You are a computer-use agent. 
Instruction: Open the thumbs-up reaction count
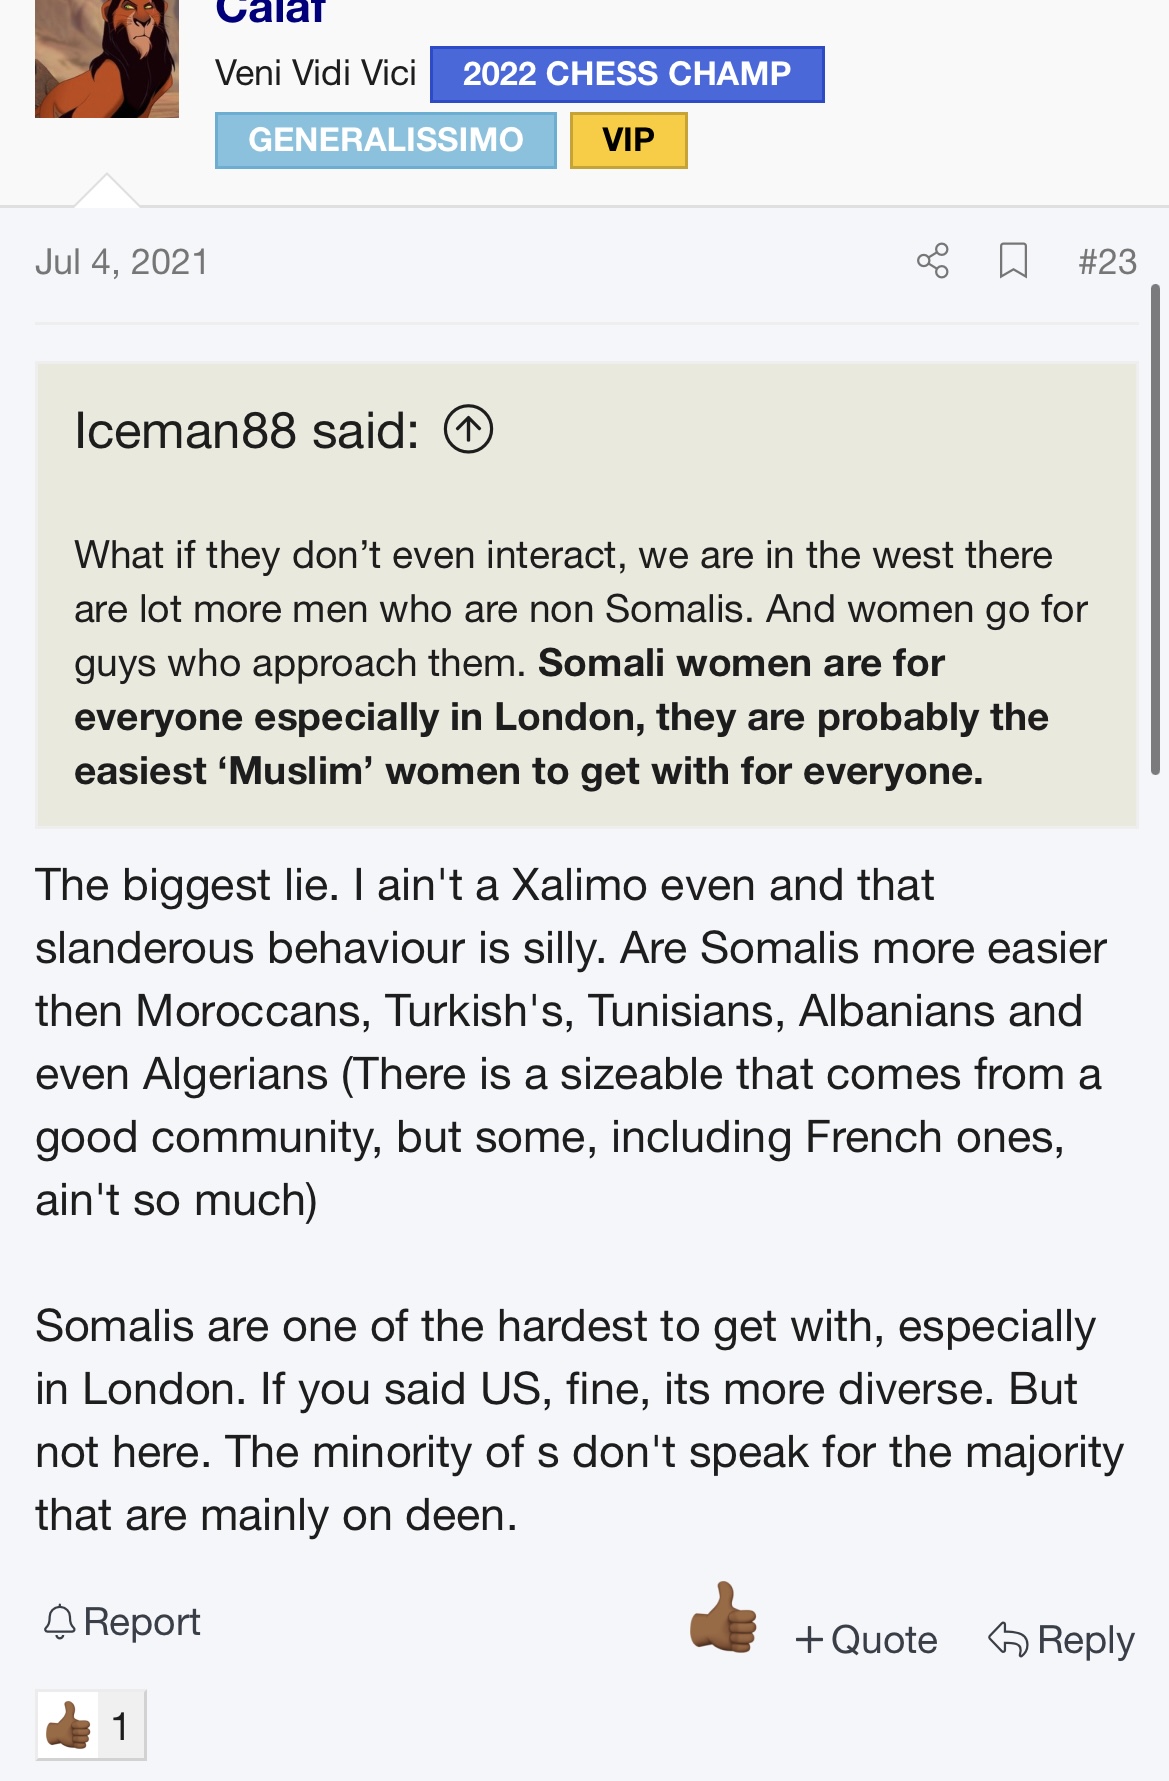tap(91, 1725)
